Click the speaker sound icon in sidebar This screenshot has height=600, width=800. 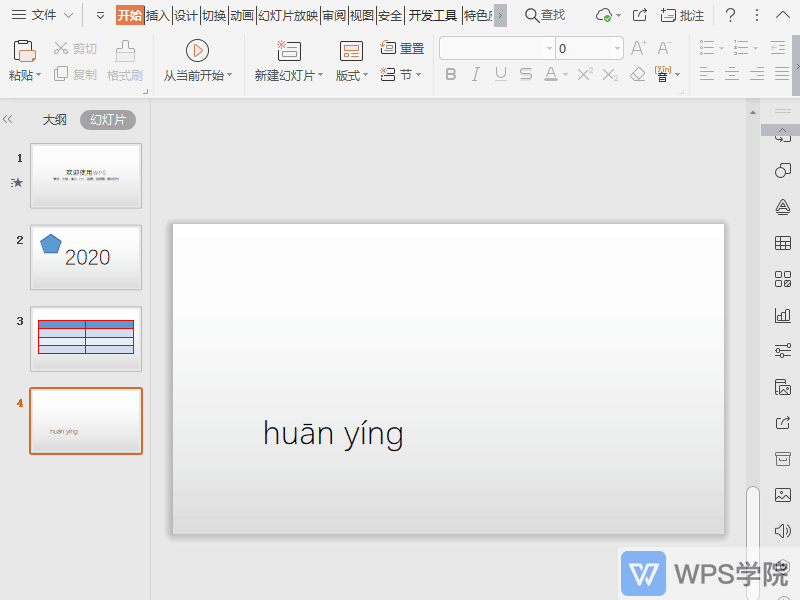coord(783,530)
